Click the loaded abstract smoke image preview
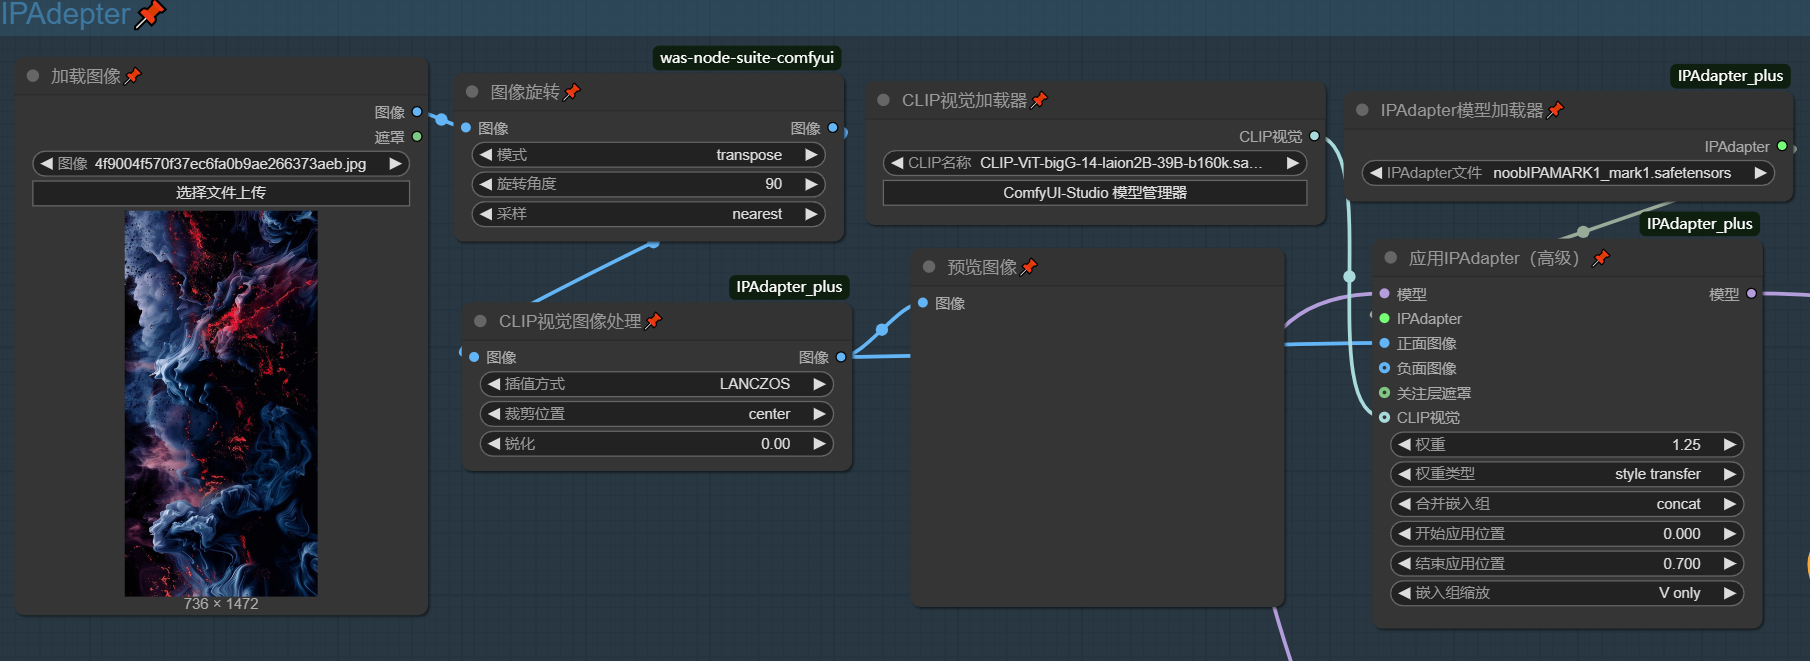1810x661 pixels. [x=221, y=403]
